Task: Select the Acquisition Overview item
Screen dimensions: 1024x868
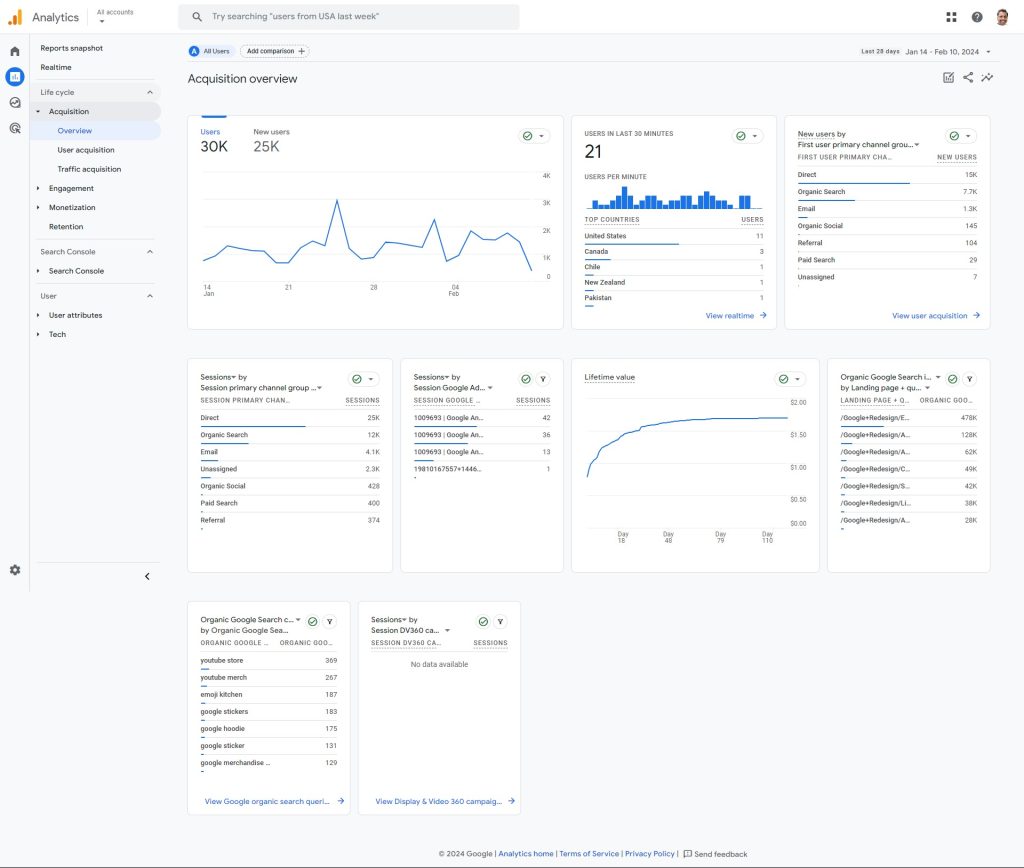Action: [x=95, y=131]
